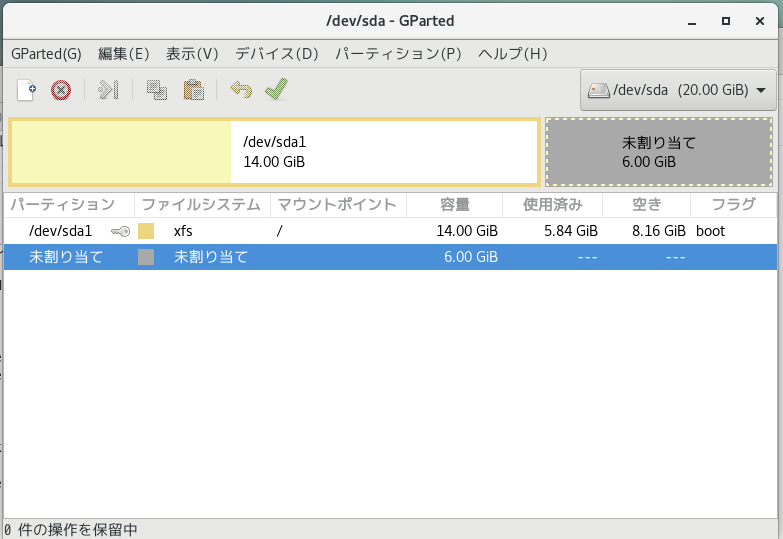The width and height of the screenshot is (783, 539).
Task: Minimize the GParted window
Action: [x=692, y=21]
